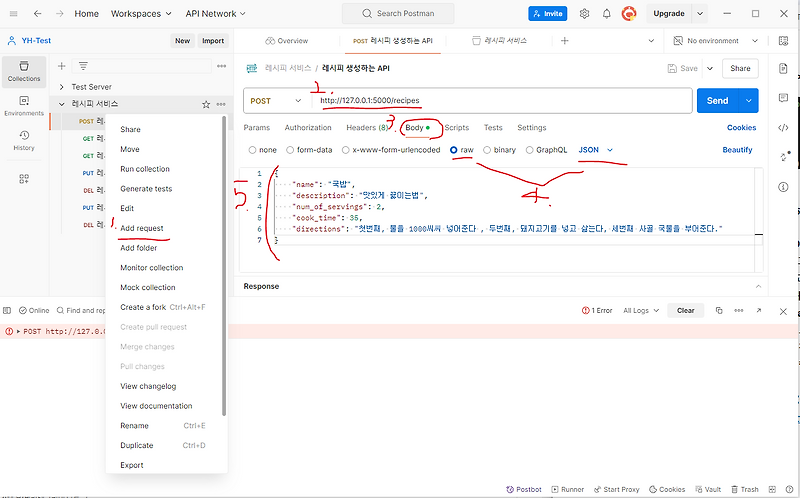The image size is (800, 498).
Task: Go back with the left arrow
Action: pos(38,14)
